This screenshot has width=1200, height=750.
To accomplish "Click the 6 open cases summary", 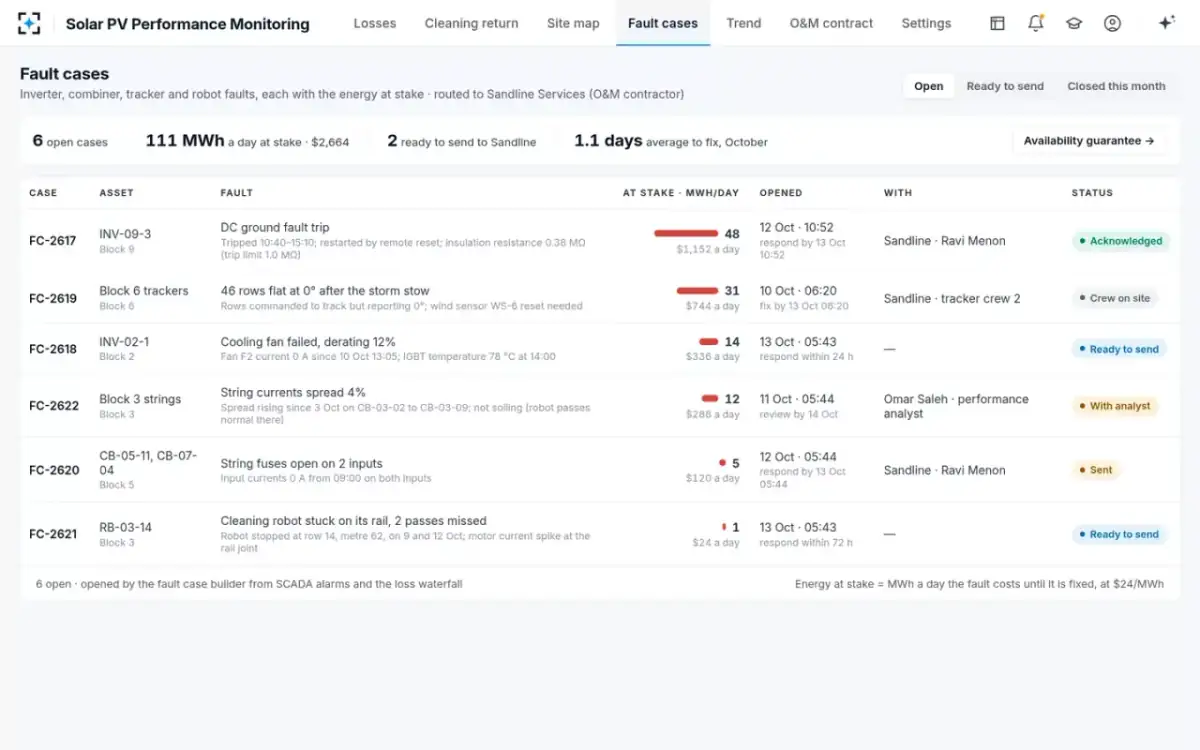I will click(70, 141).
